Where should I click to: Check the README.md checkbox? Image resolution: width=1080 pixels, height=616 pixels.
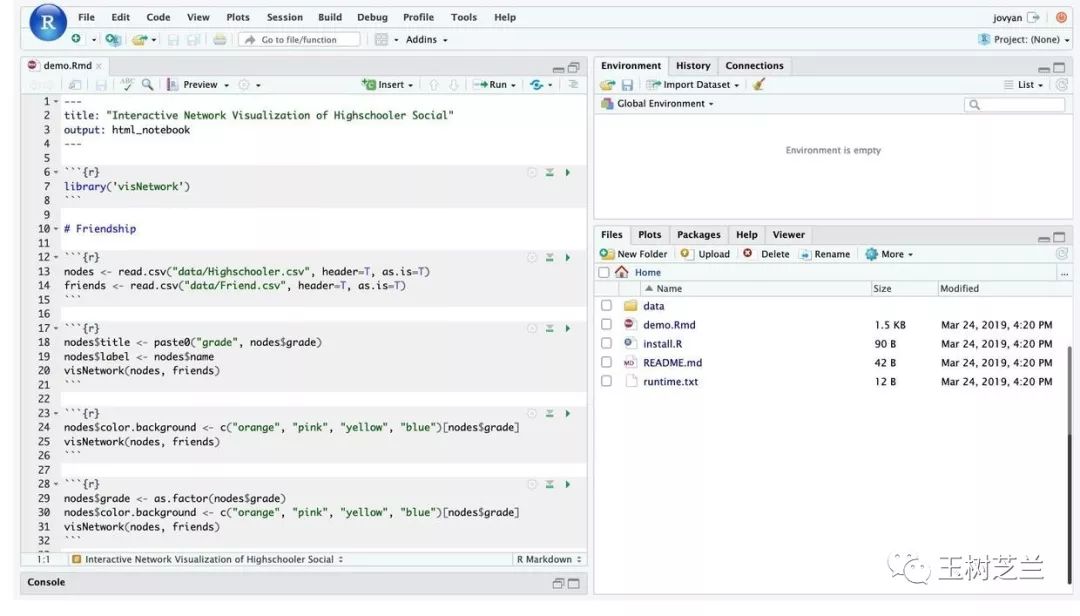click(x=606, y=362)
